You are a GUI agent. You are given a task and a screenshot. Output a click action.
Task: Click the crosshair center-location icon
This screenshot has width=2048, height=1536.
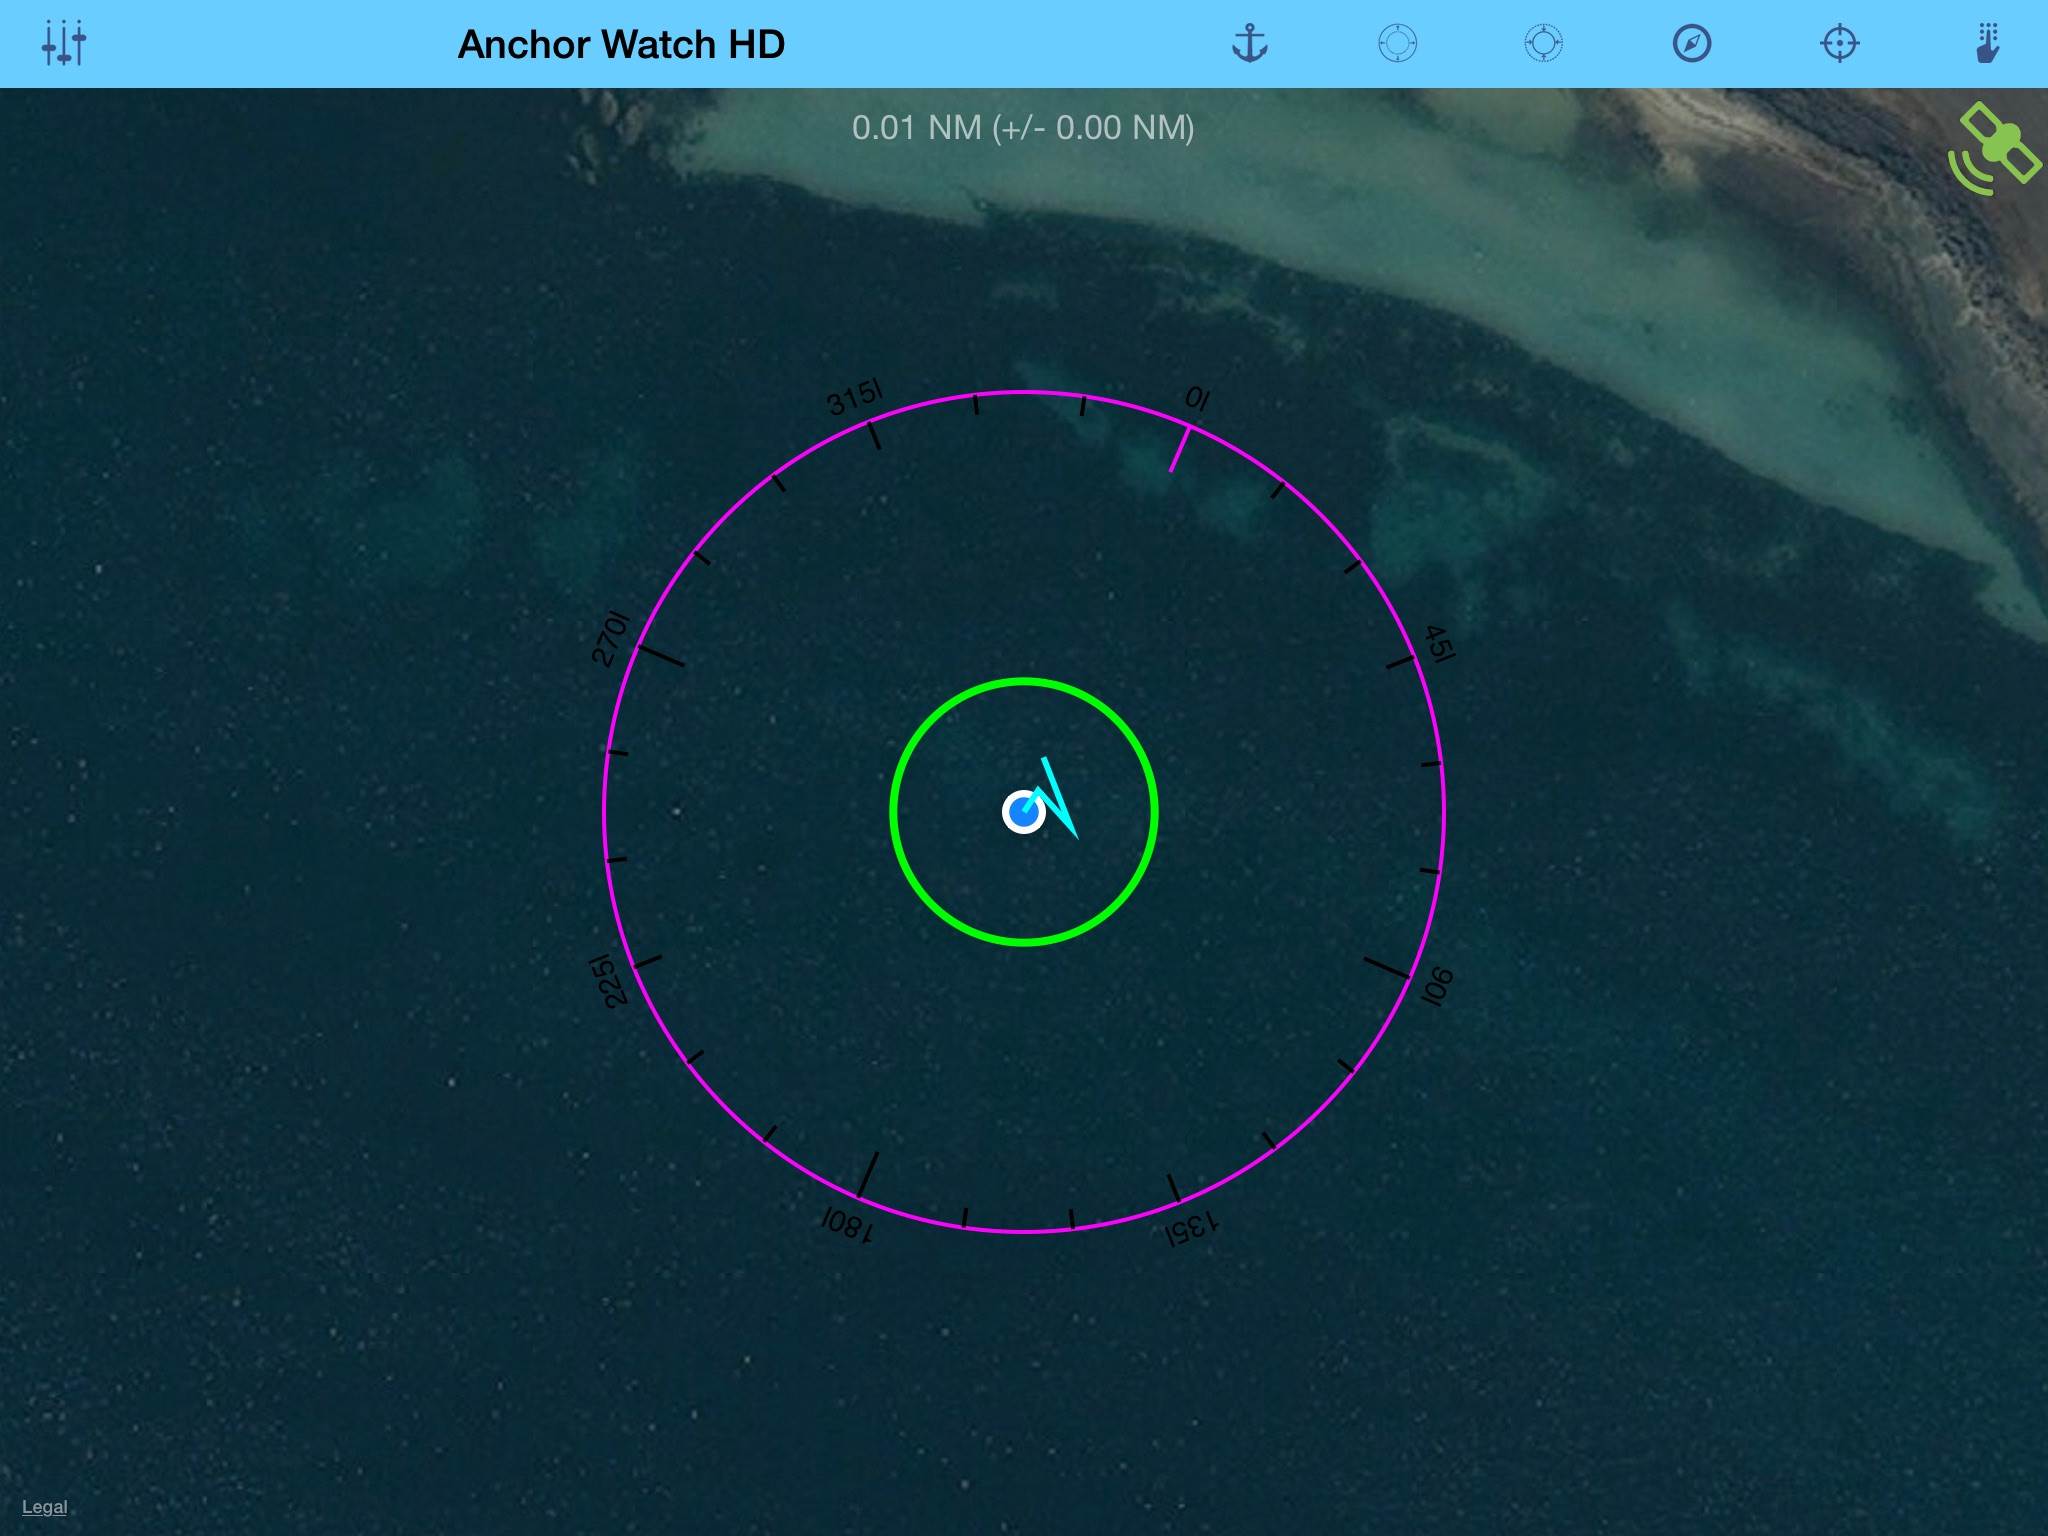[x=1839, y=44]
